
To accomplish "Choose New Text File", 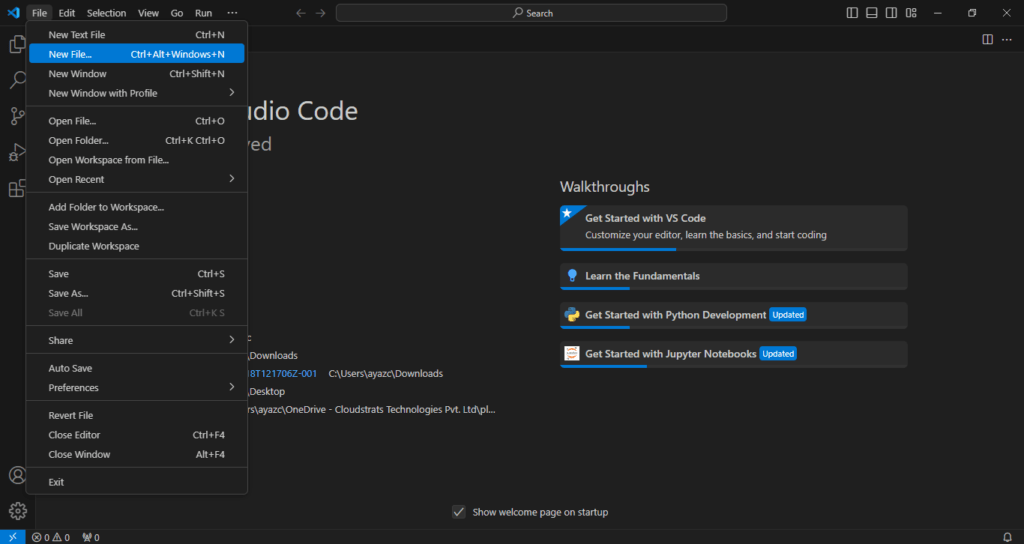I will coord(136,35).
